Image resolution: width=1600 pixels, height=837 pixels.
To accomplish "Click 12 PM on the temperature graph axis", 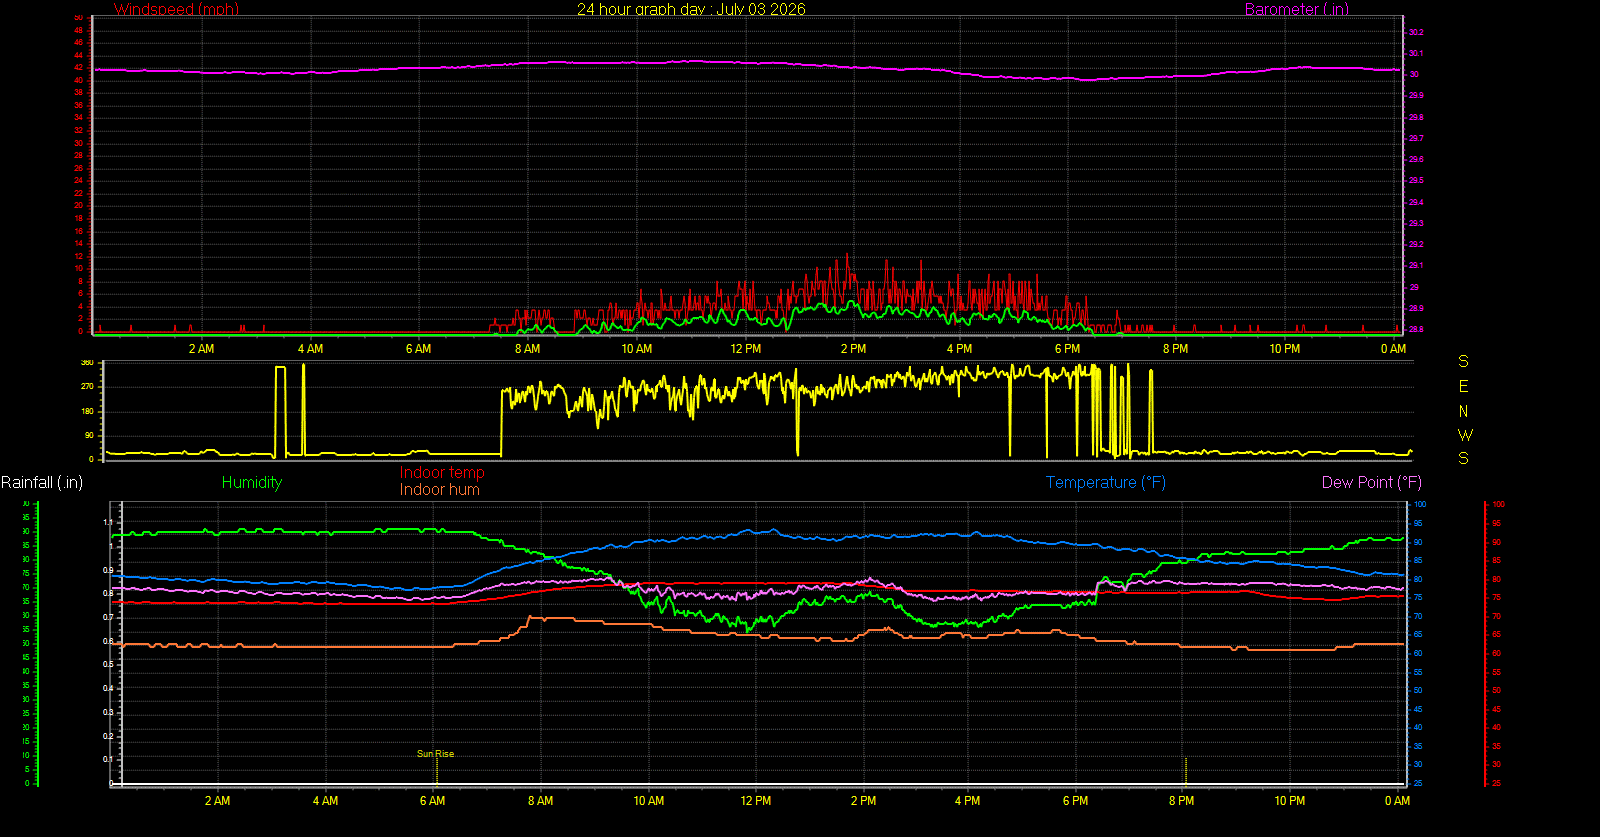I will point(756,801).
